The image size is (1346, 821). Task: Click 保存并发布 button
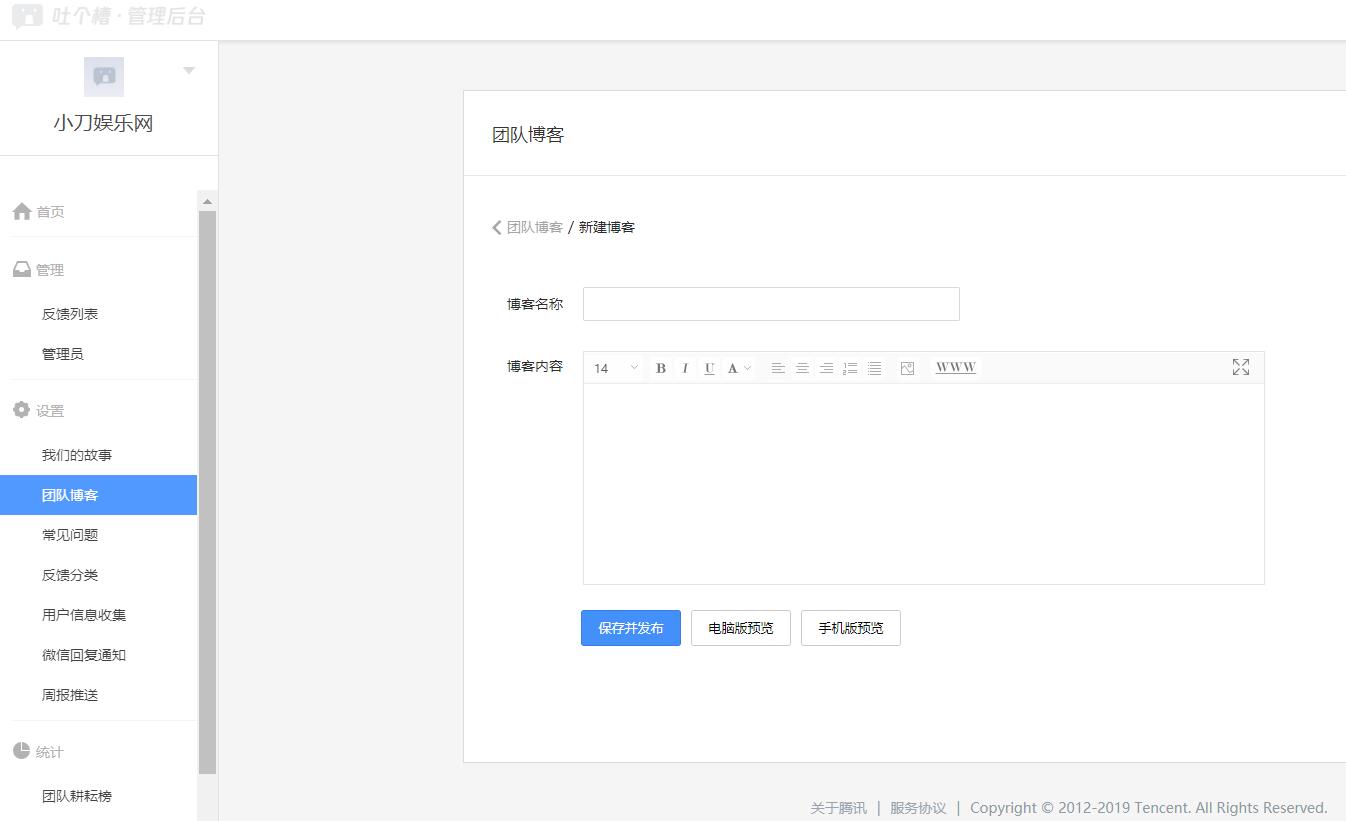631,628
